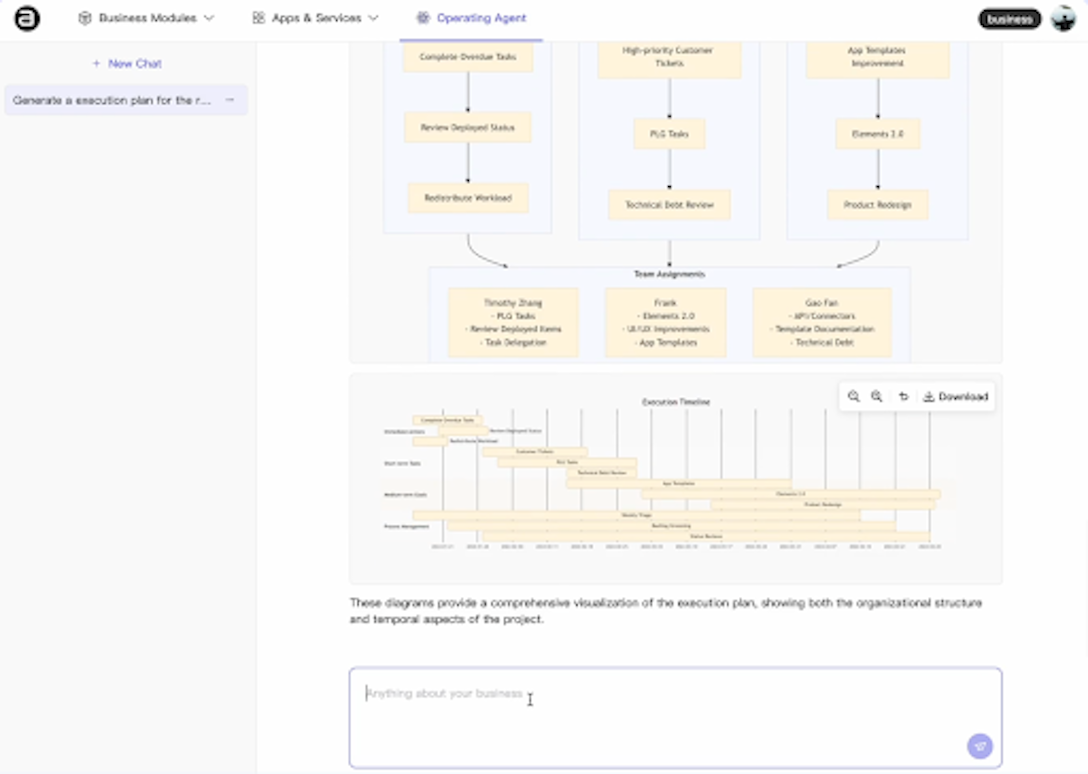Click the Operating Agent globe icon
The image size is (1088, 774).
point(423,18)
